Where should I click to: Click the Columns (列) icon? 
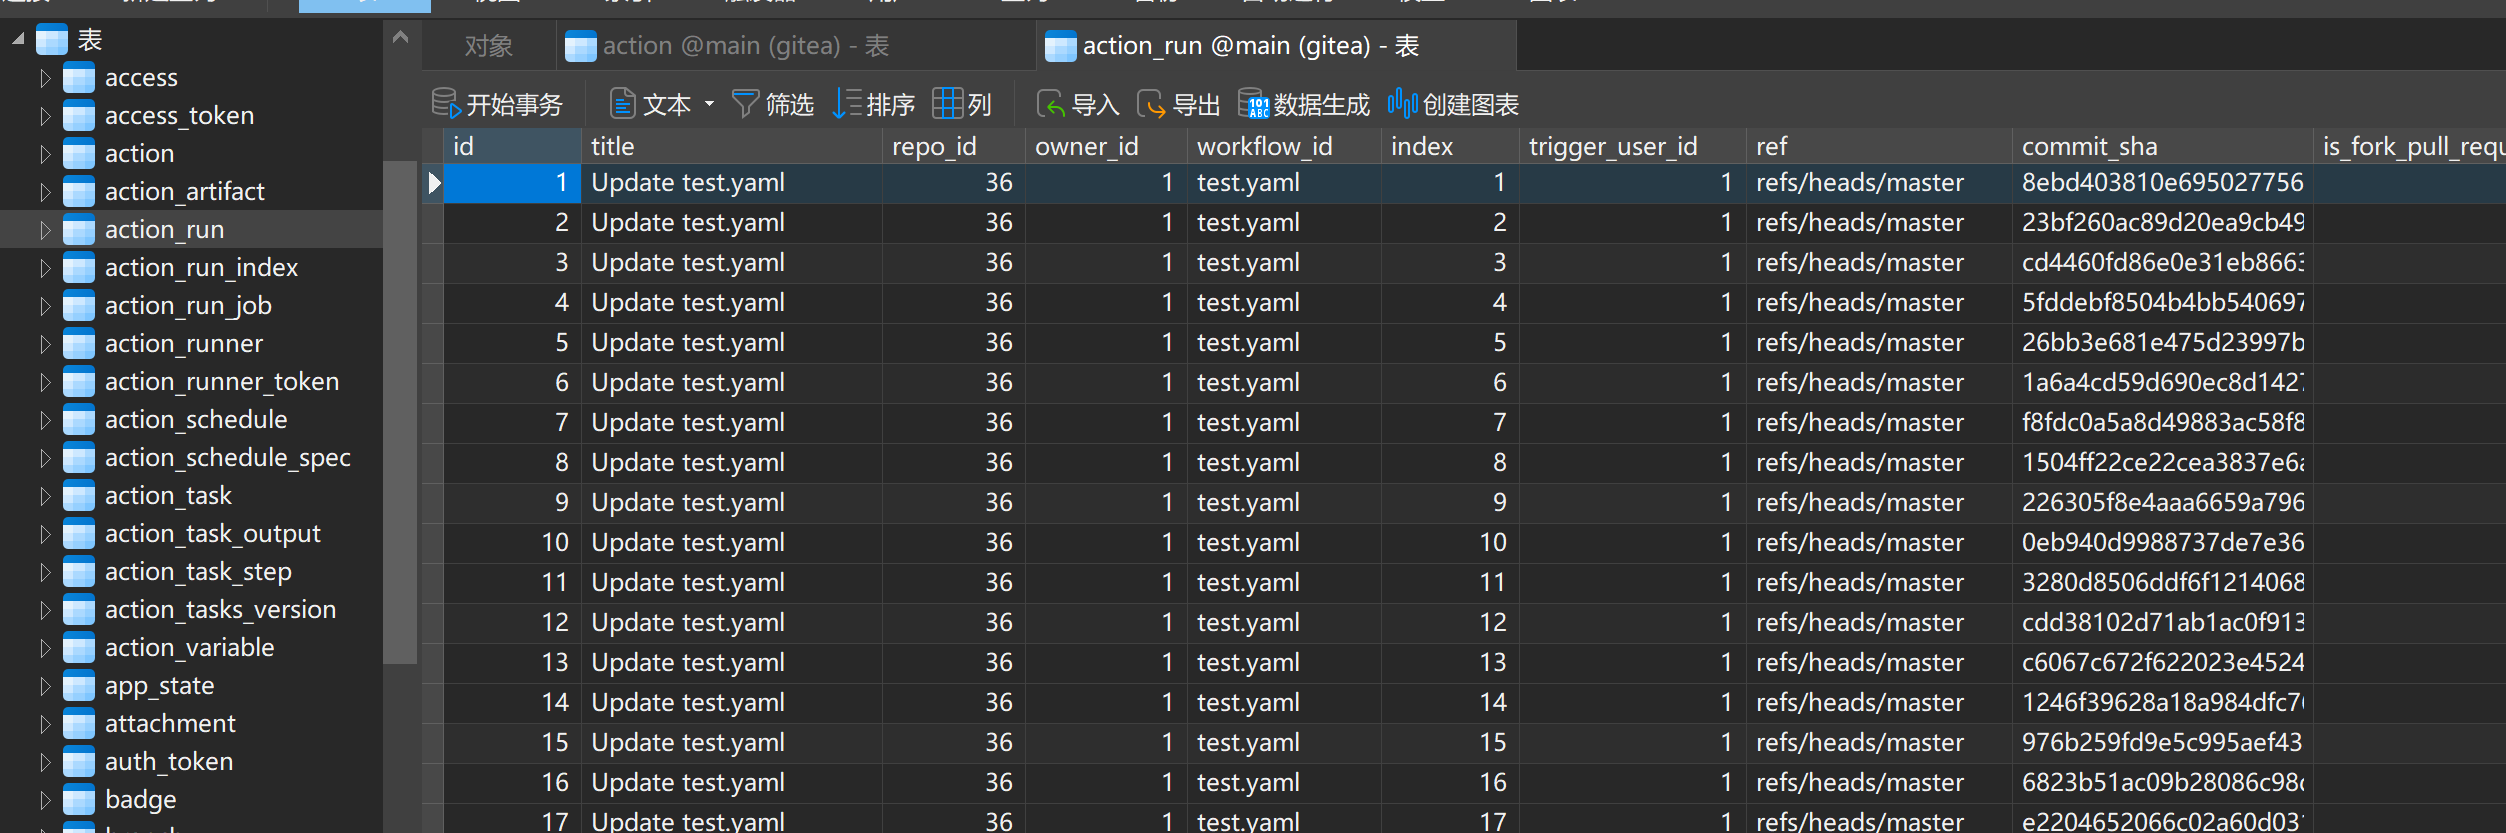tap(947, 103)
